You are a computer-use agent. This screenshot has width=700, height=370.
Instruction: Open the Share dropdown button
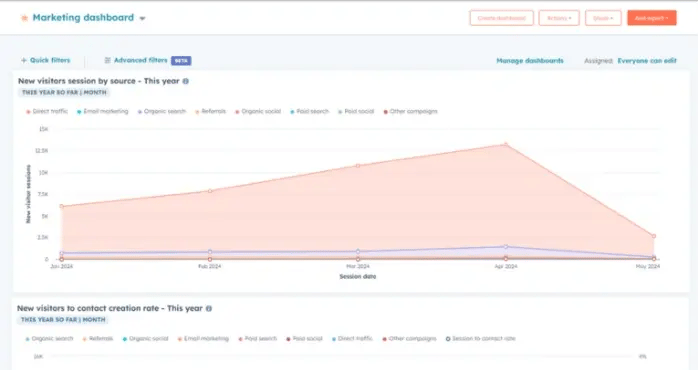603,18
